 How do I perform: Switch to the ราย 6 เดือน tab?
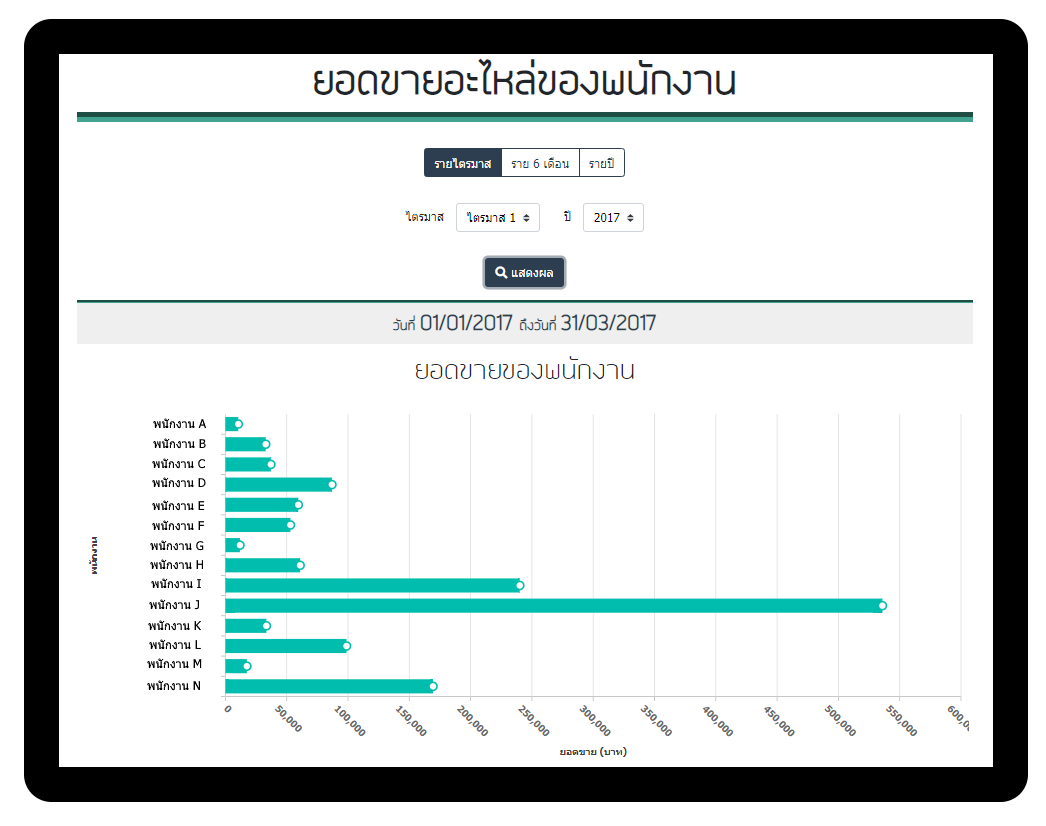tap(540, 163)
